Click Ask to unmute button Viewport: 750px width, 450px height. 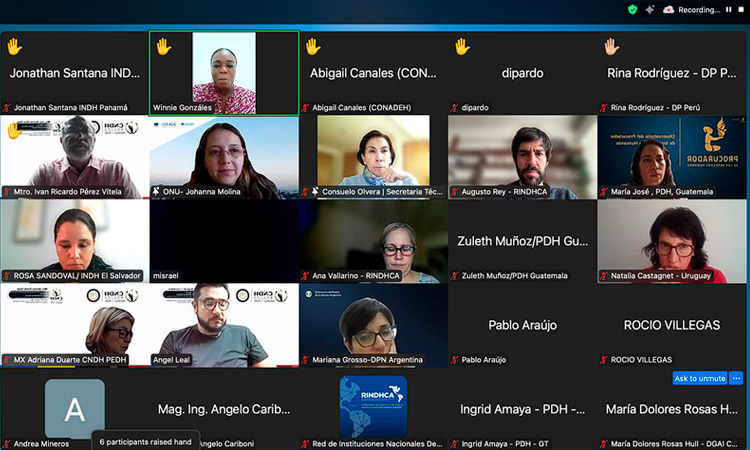pos(700,378)
